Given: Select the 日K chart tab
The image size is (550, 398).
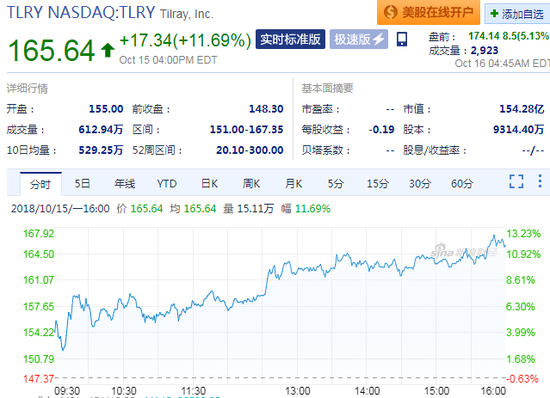Looking at the screenshot, I should (x=209, y=183).
